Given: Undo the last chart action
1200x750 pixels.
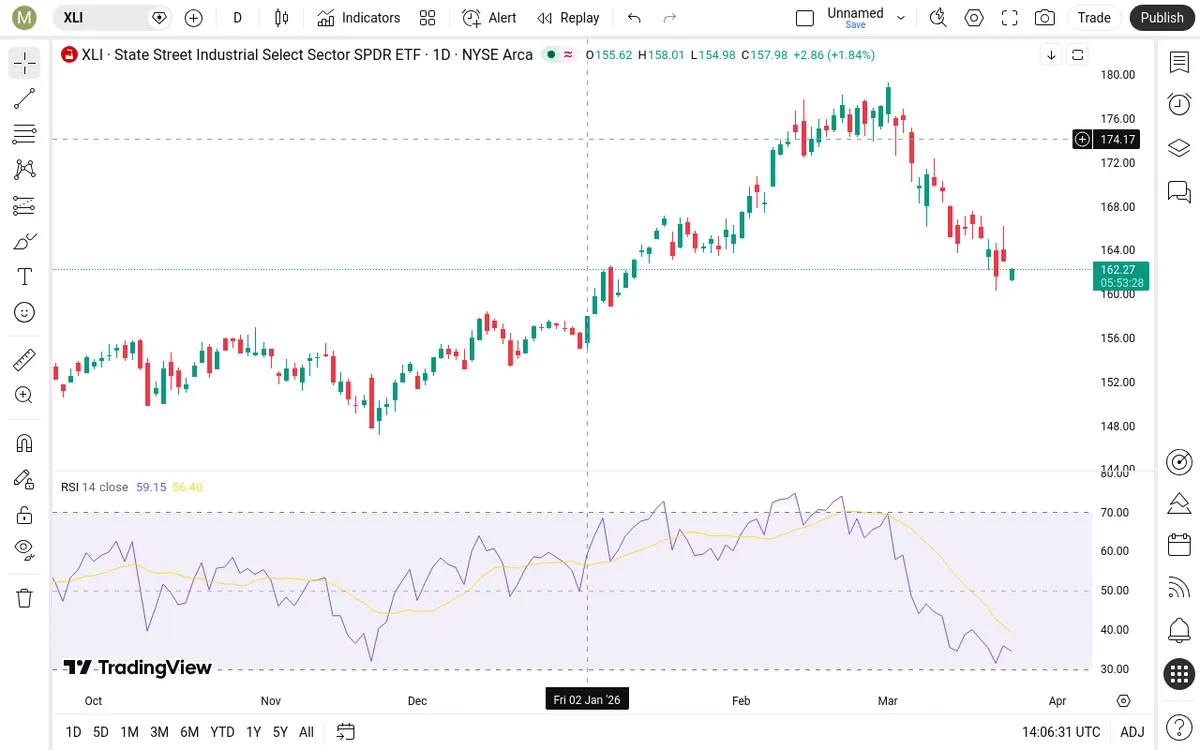Looking at the screenshot, I should pyautogui.click(x=634, y=17).
